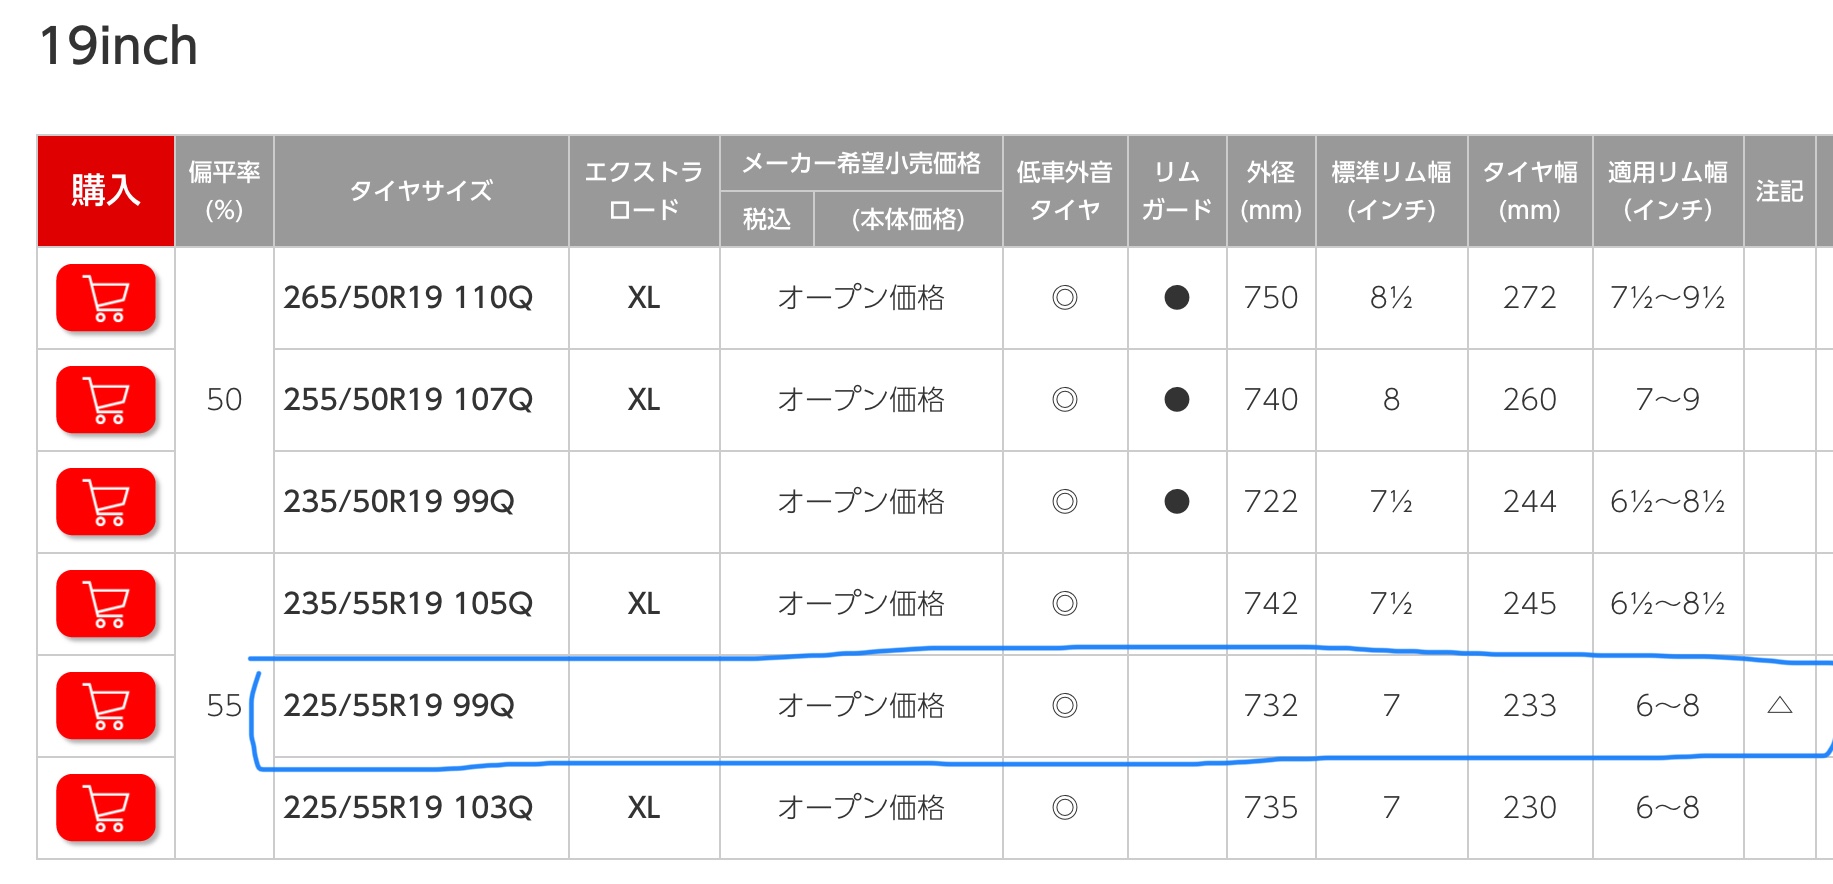Click the cart button for 225/55R19 99Q
This screenshot has width=1833, height=884.
point(106,706)
